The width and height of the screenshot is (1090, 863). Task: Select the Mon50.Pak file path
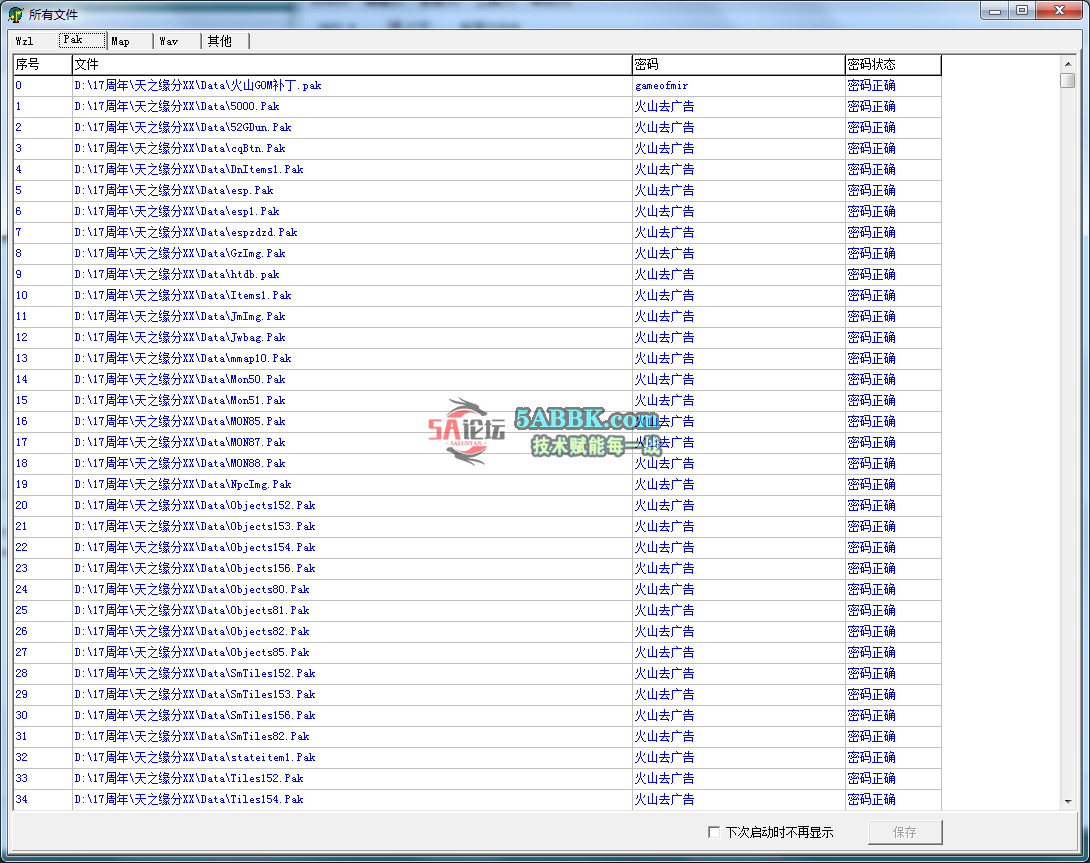point(180,379)
